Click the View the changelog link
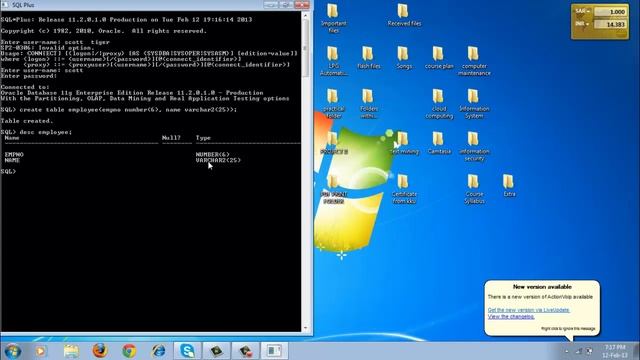 (x=511, y=316)
